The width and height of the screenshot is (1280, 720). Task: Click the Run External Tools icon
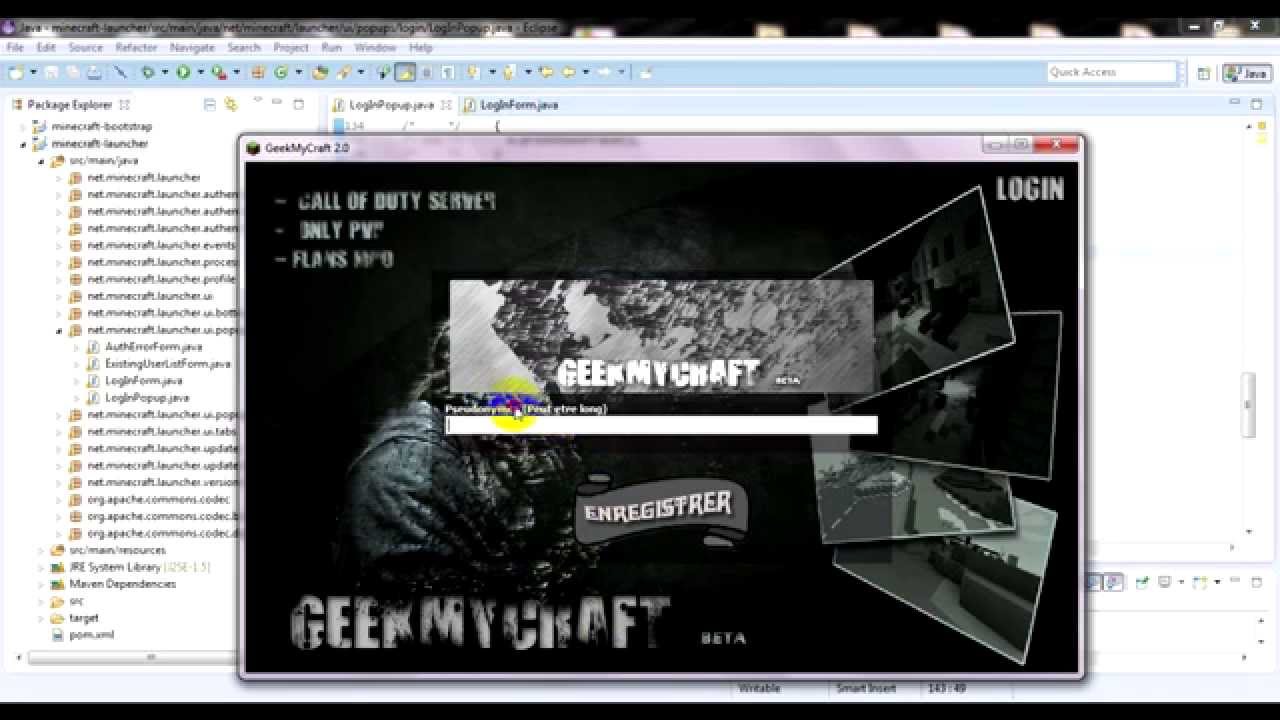click(x=218, y=72)
